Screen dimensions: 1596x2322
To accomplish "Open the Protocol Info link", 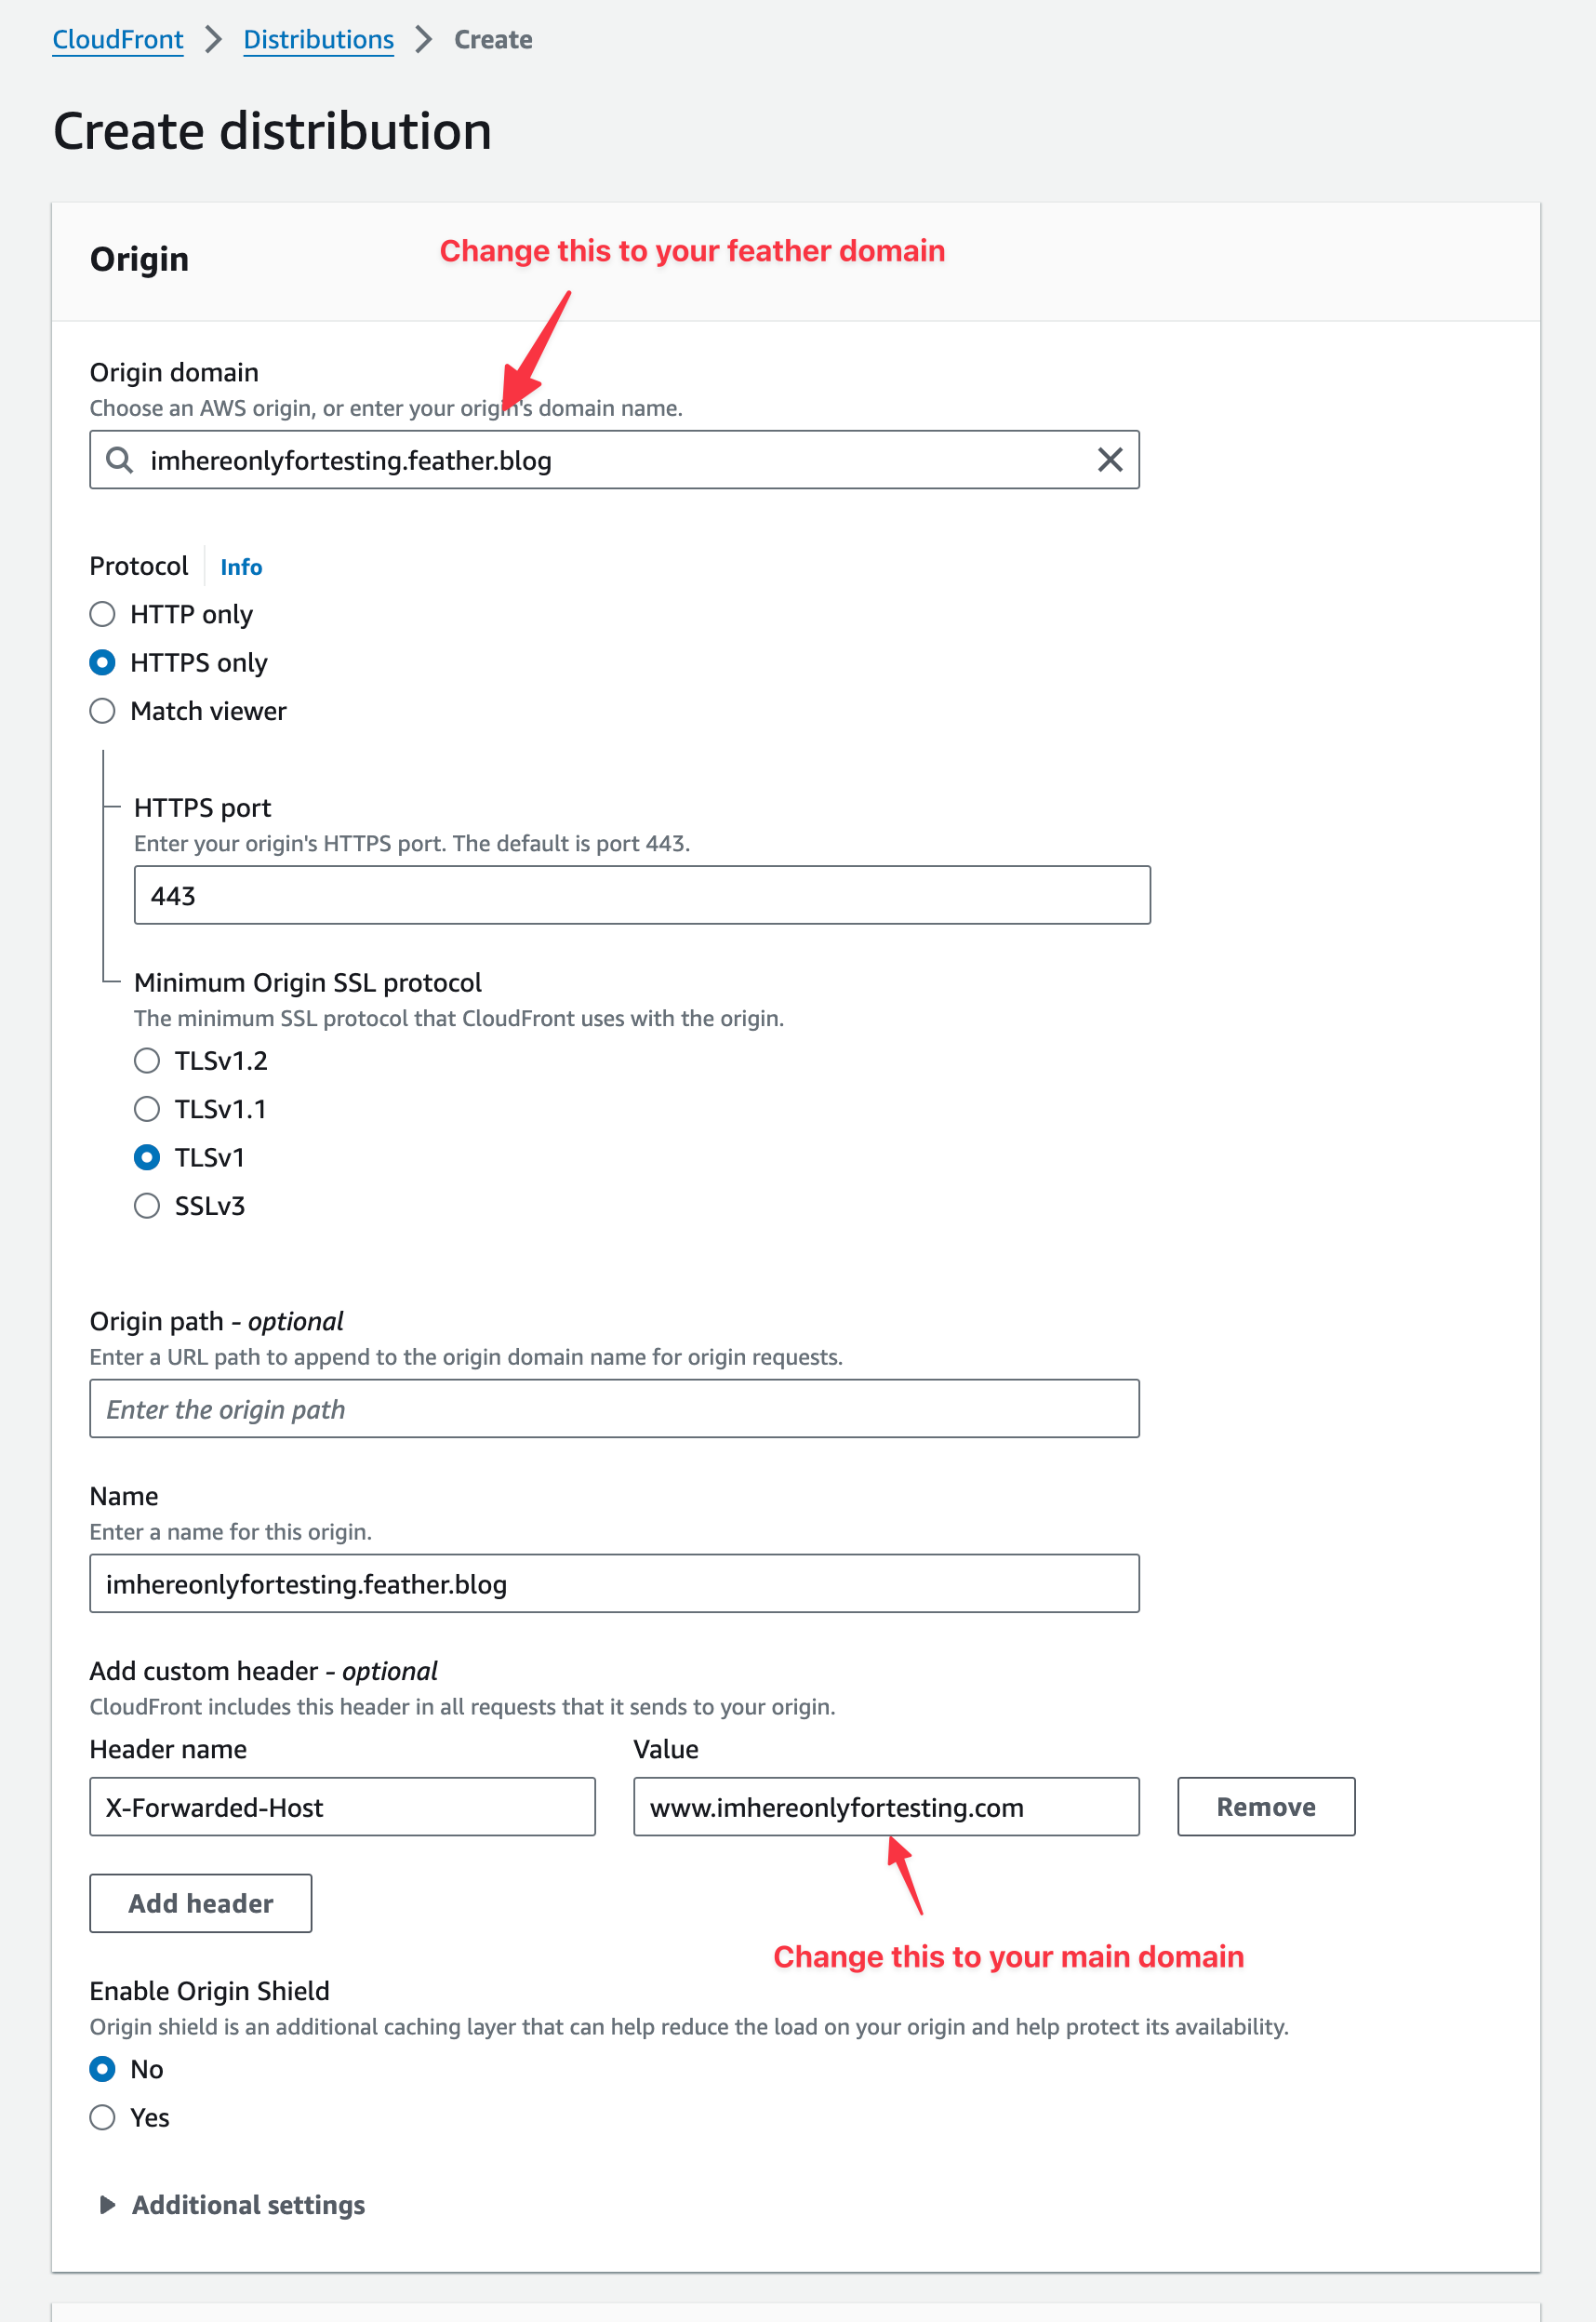I will pyautogui.click(x=241, y=567).
